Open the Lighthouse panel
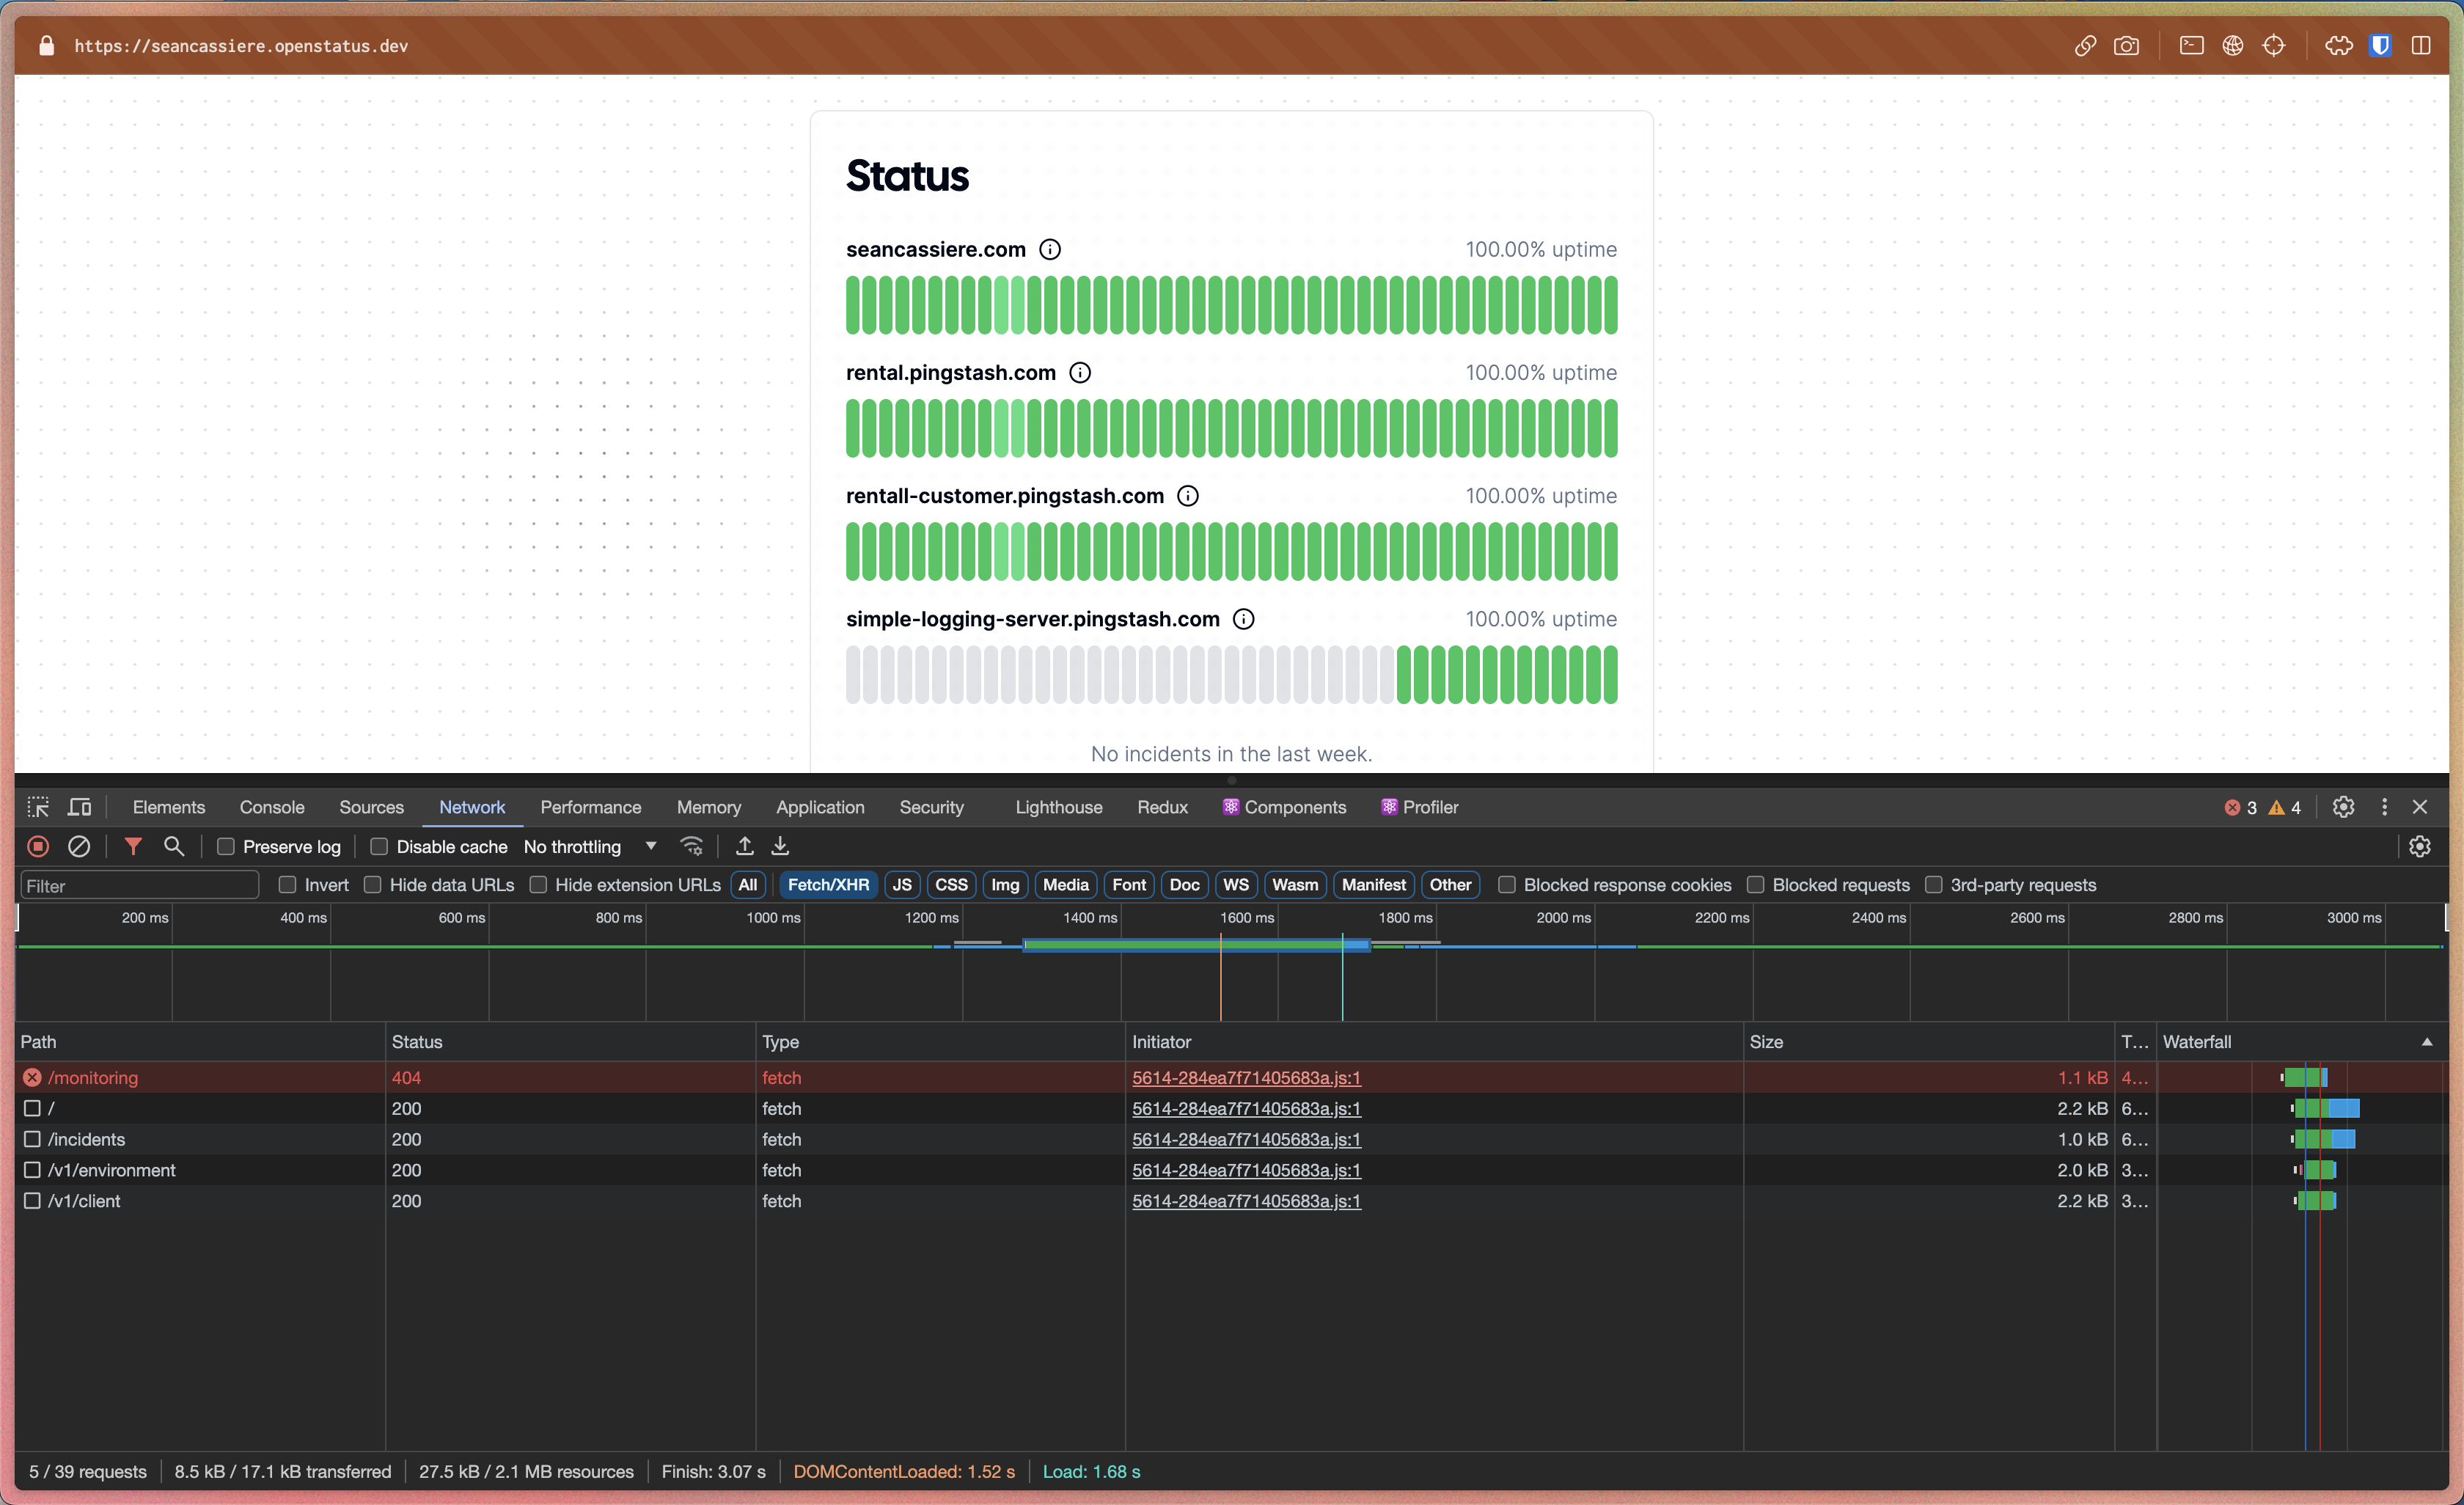The width and height of the screenshot is (2464, 1505). click(1058, 807)
